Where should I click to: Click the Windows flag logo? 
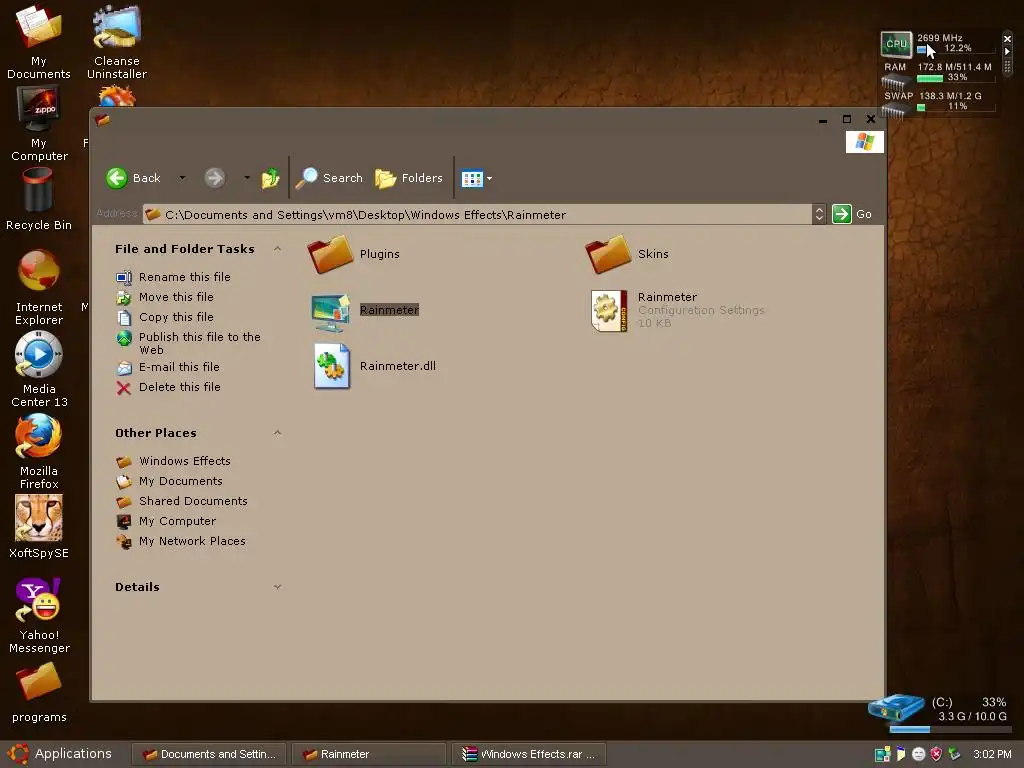pos(865,142)
